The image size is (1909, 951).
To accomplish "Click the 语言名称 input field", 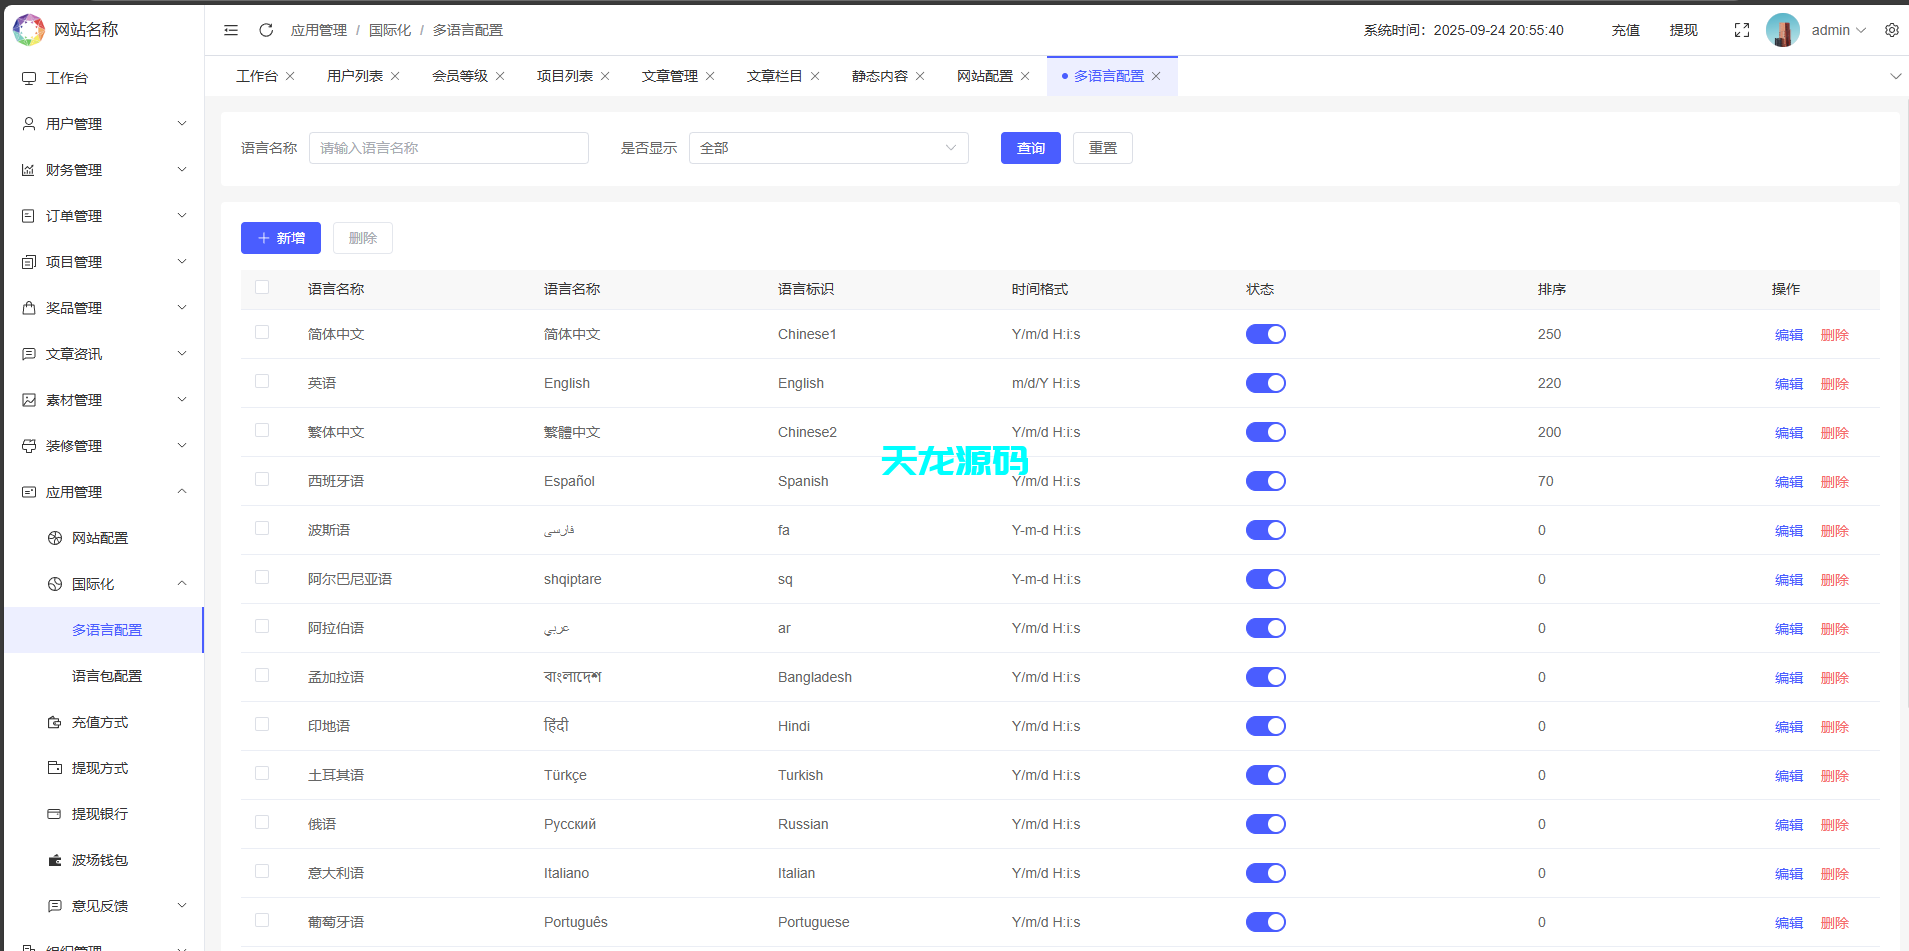I will [448, 147].
